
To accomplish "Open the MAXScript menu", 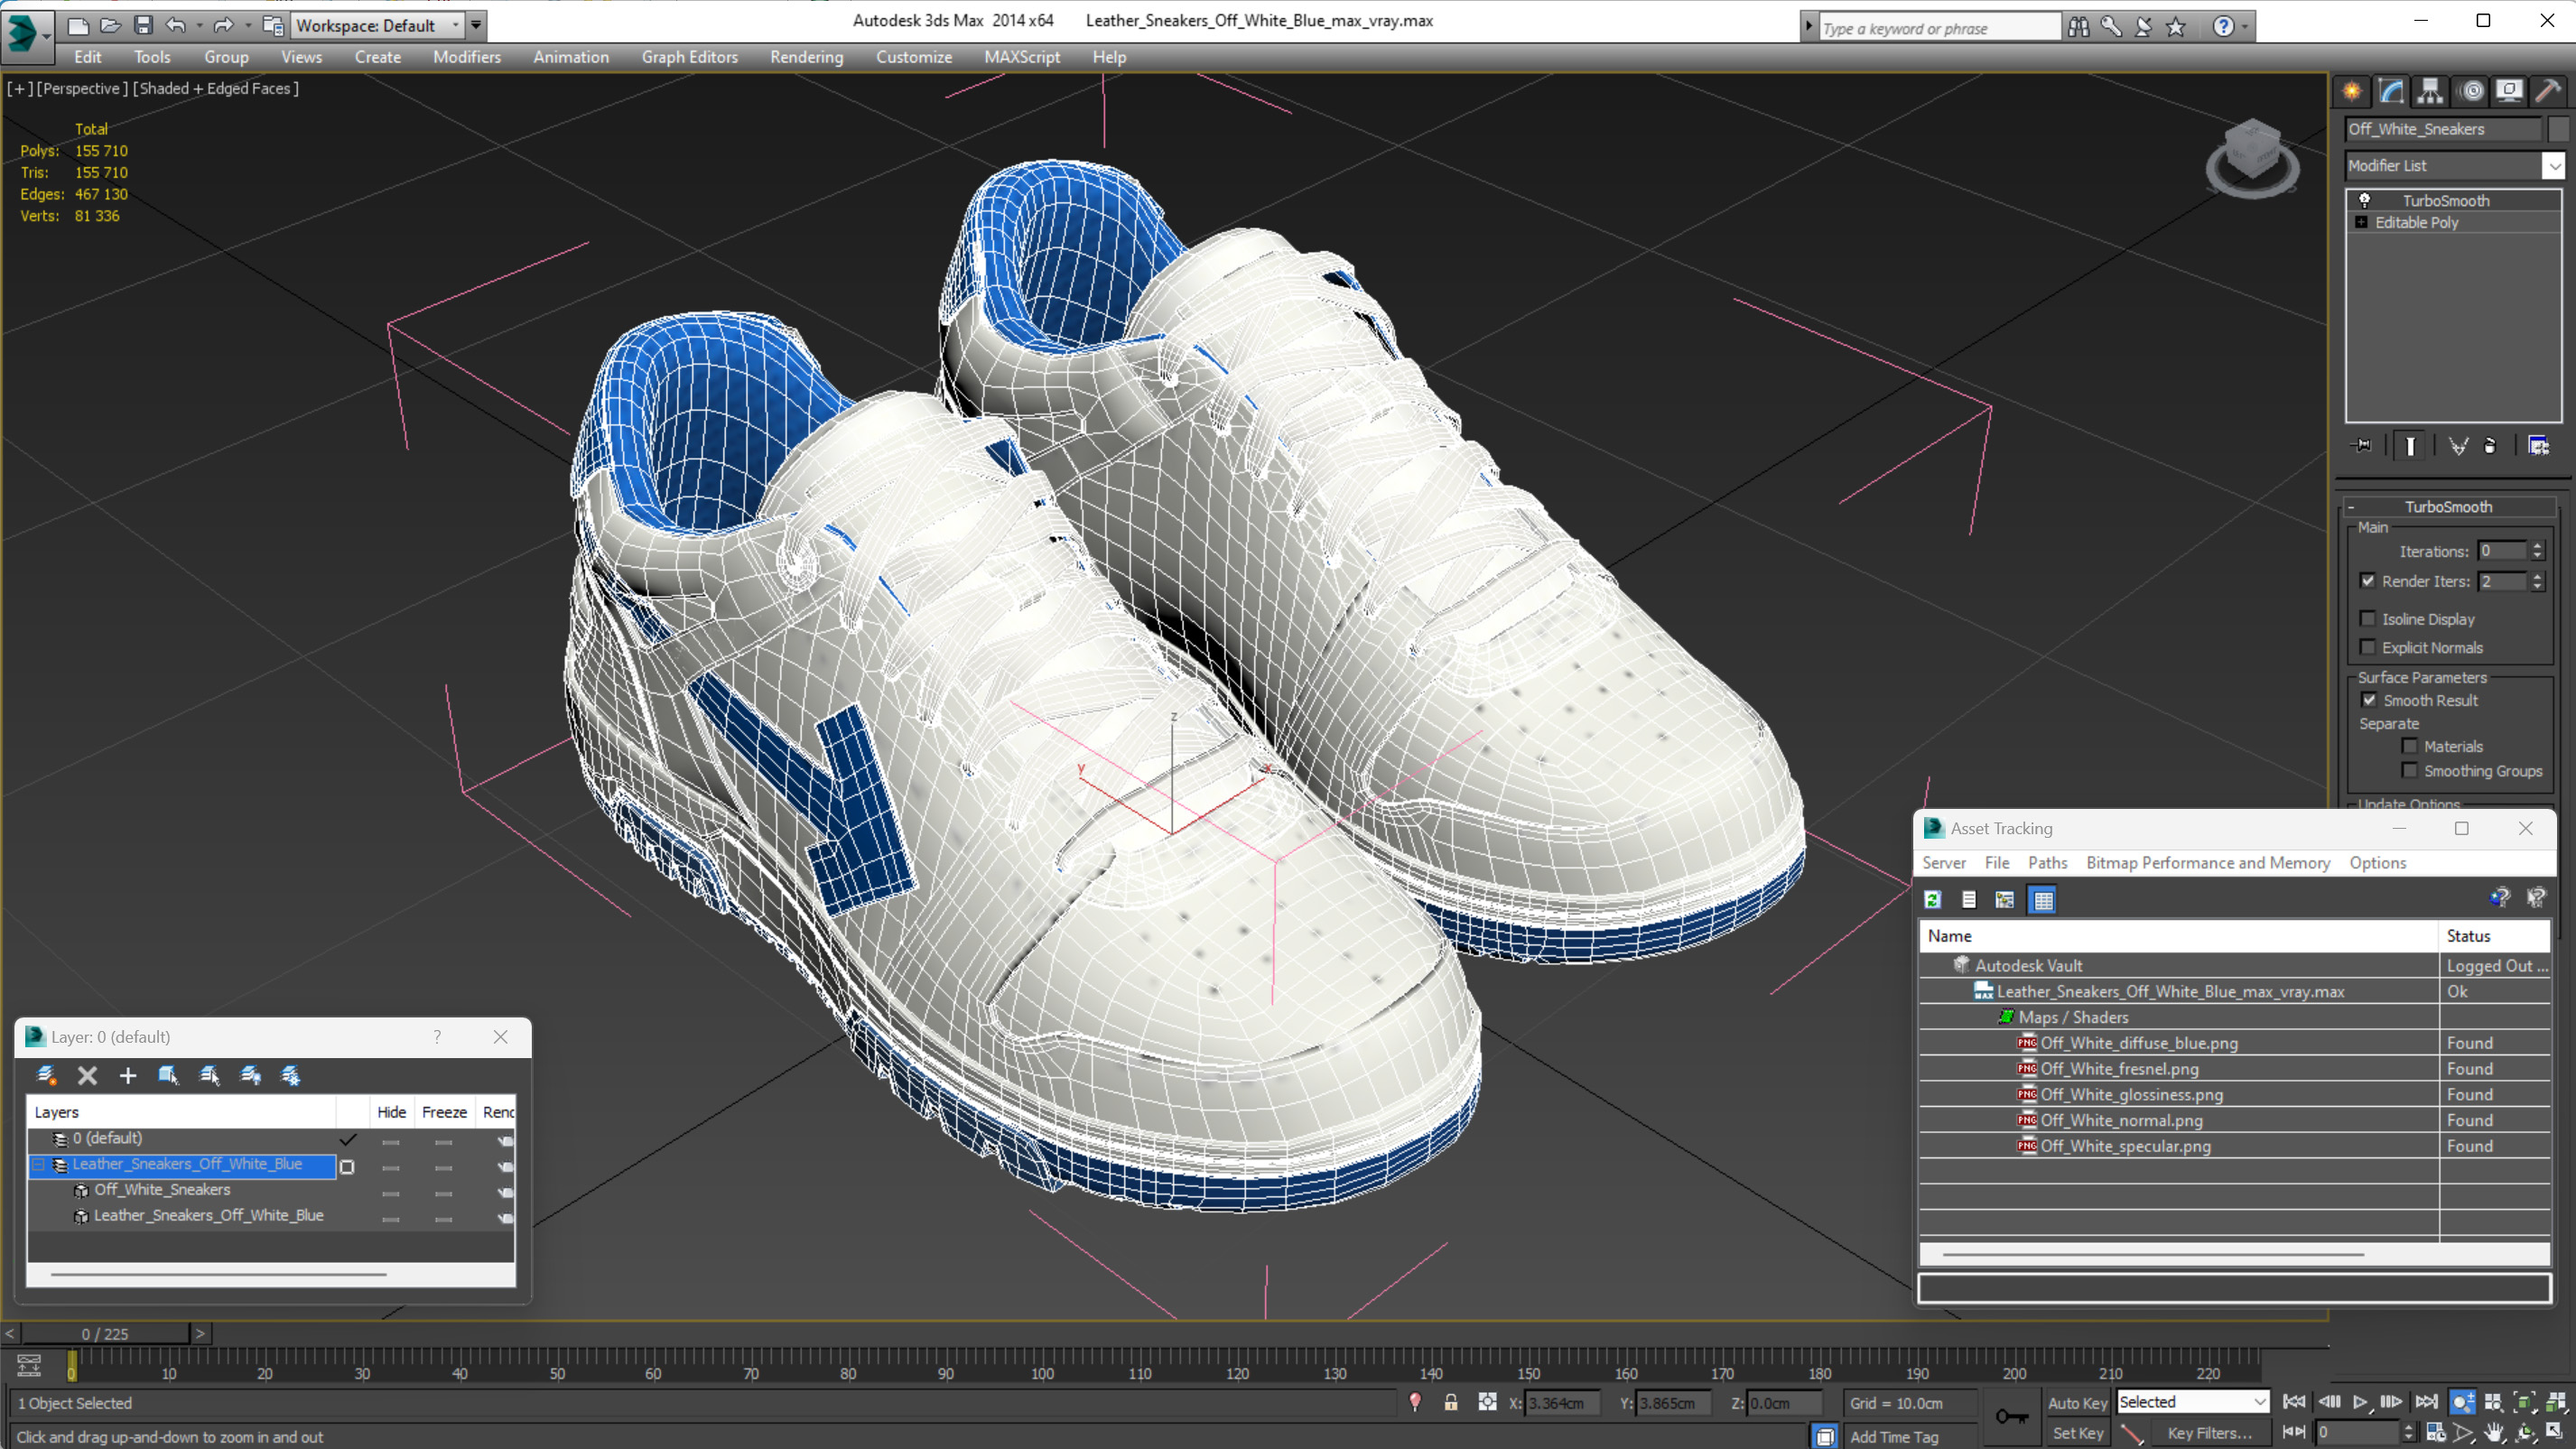I will pyautogui.click(x=1022, y=57).
